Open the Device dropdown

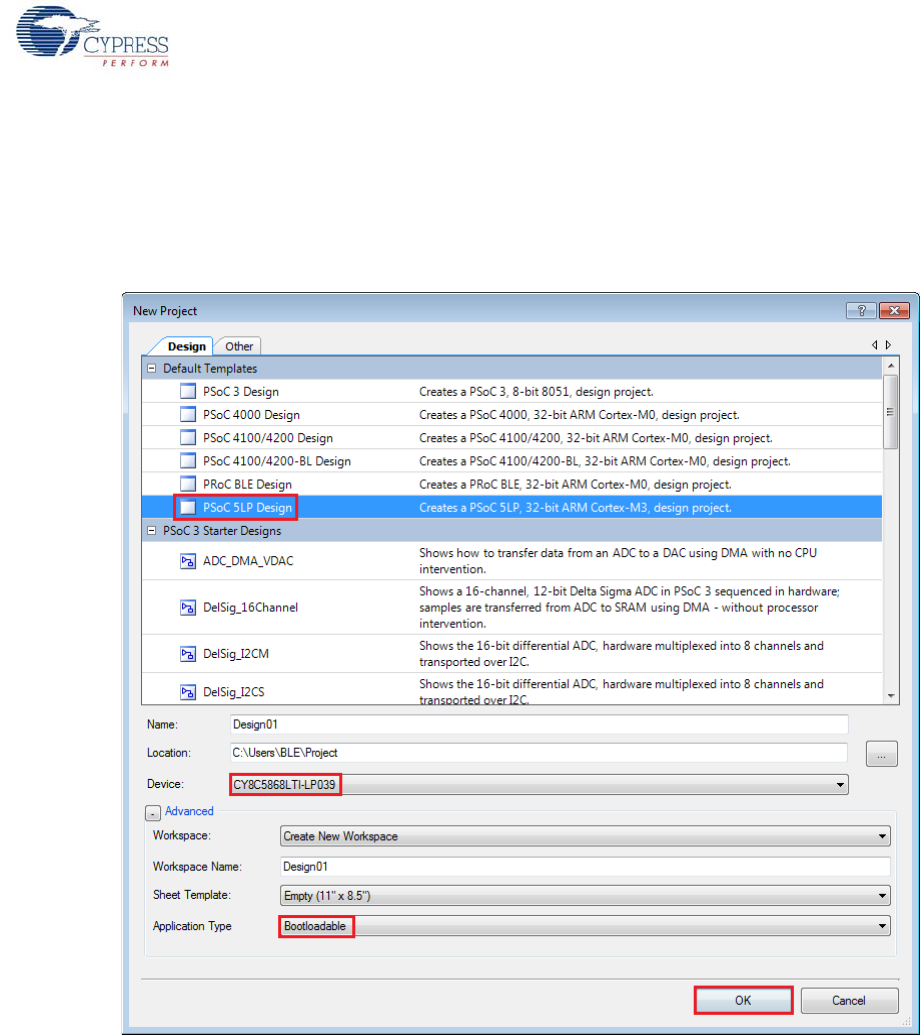(x=840, y=784)
